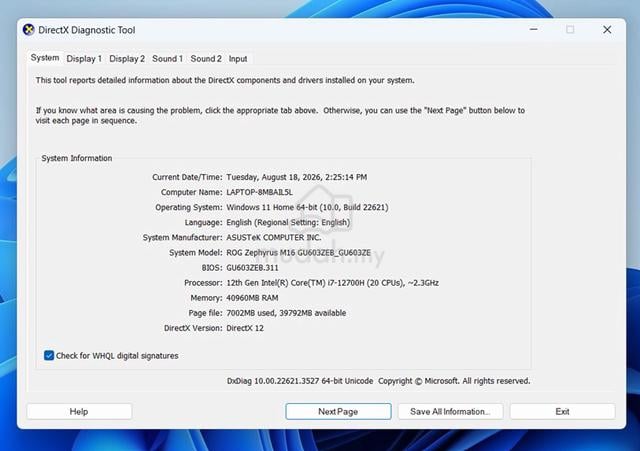This screenshot has width=640, height=451.
Task: Click the English (Regional Setting: English) value
Action: (288, 222)
